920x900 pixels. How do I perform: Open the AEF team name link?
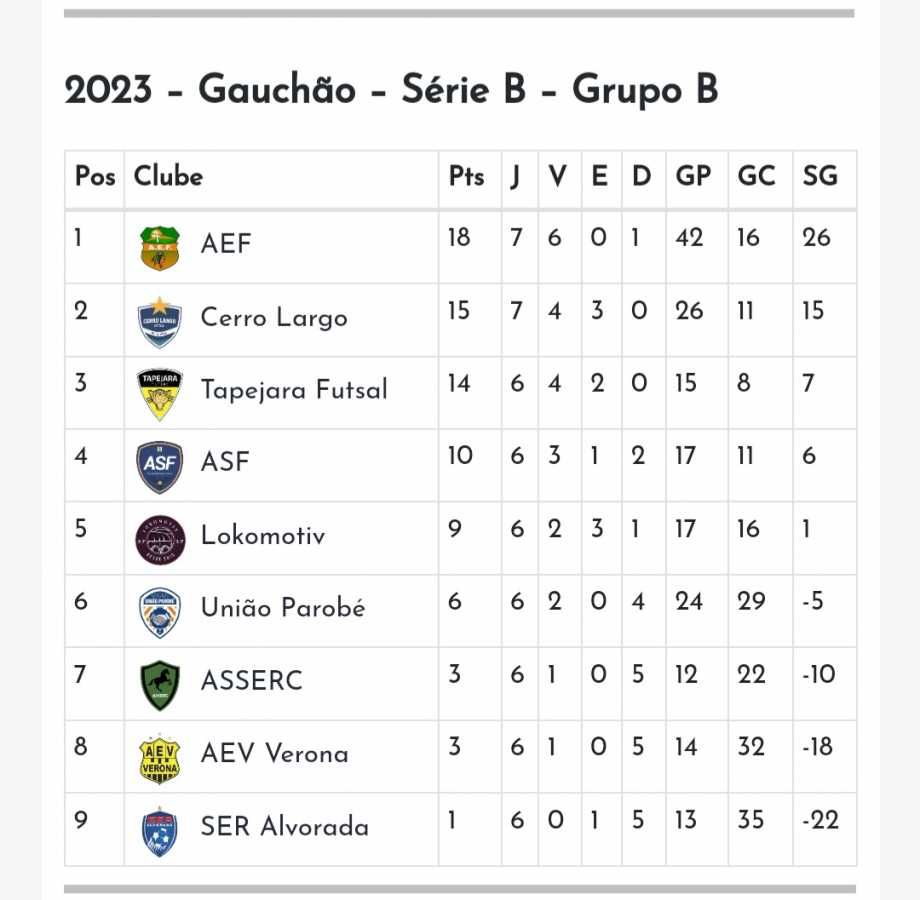226,244
